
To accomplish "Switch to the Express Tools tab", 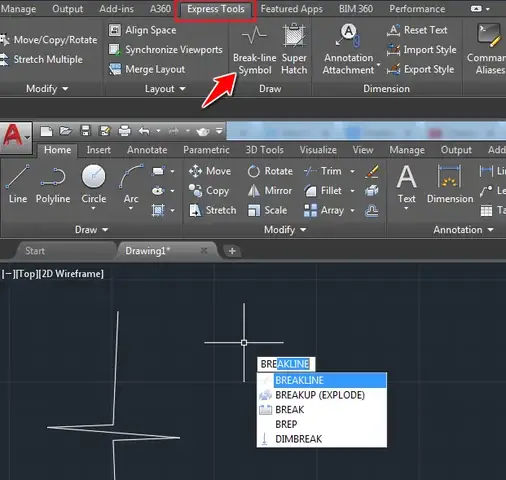I will point(216,9).
